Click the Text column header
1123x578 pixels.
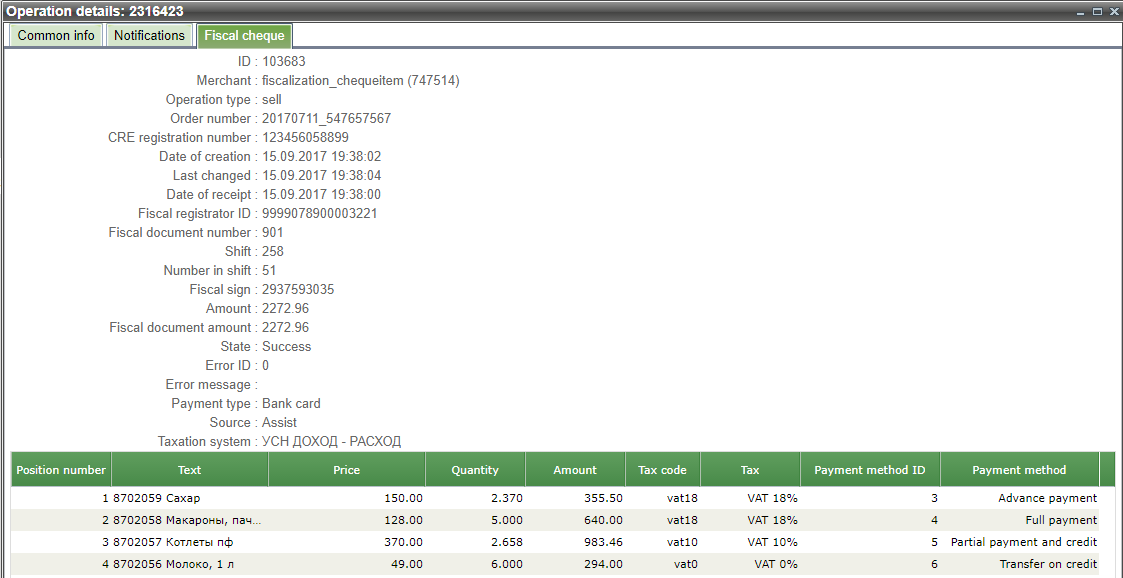[189, 470]
